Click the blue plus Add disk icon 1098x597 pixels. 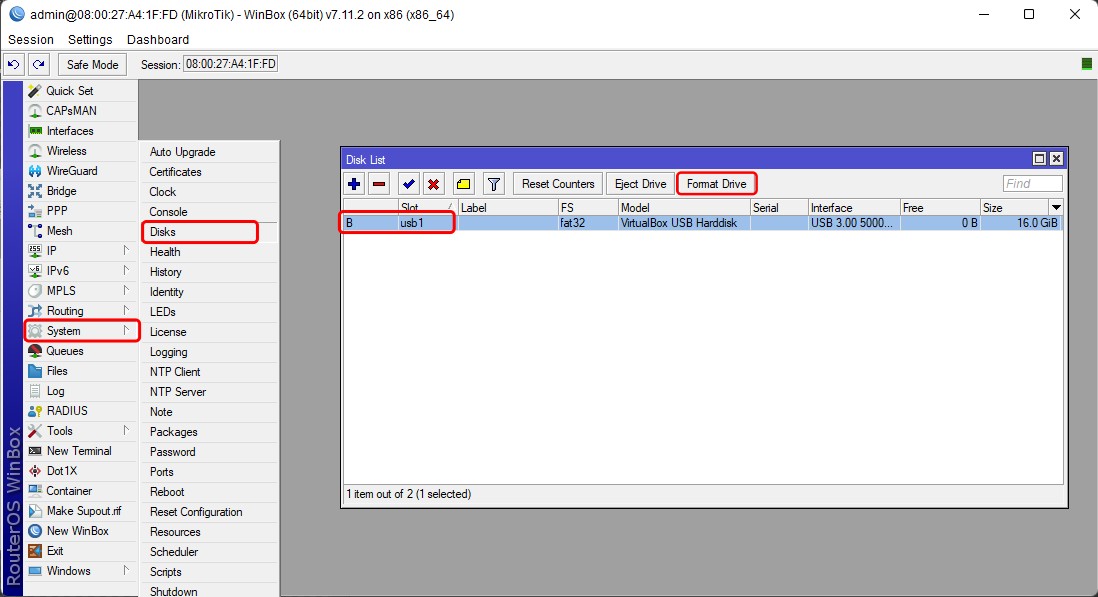(354, 184)
